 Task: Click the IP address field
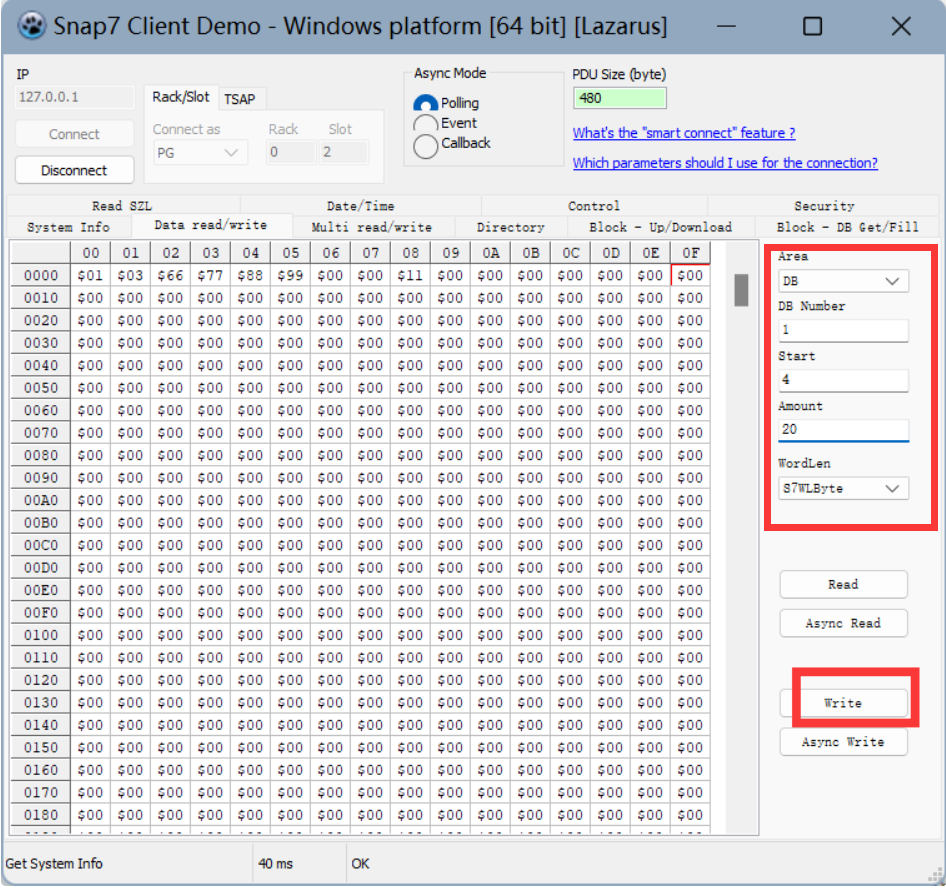(74, 97)
